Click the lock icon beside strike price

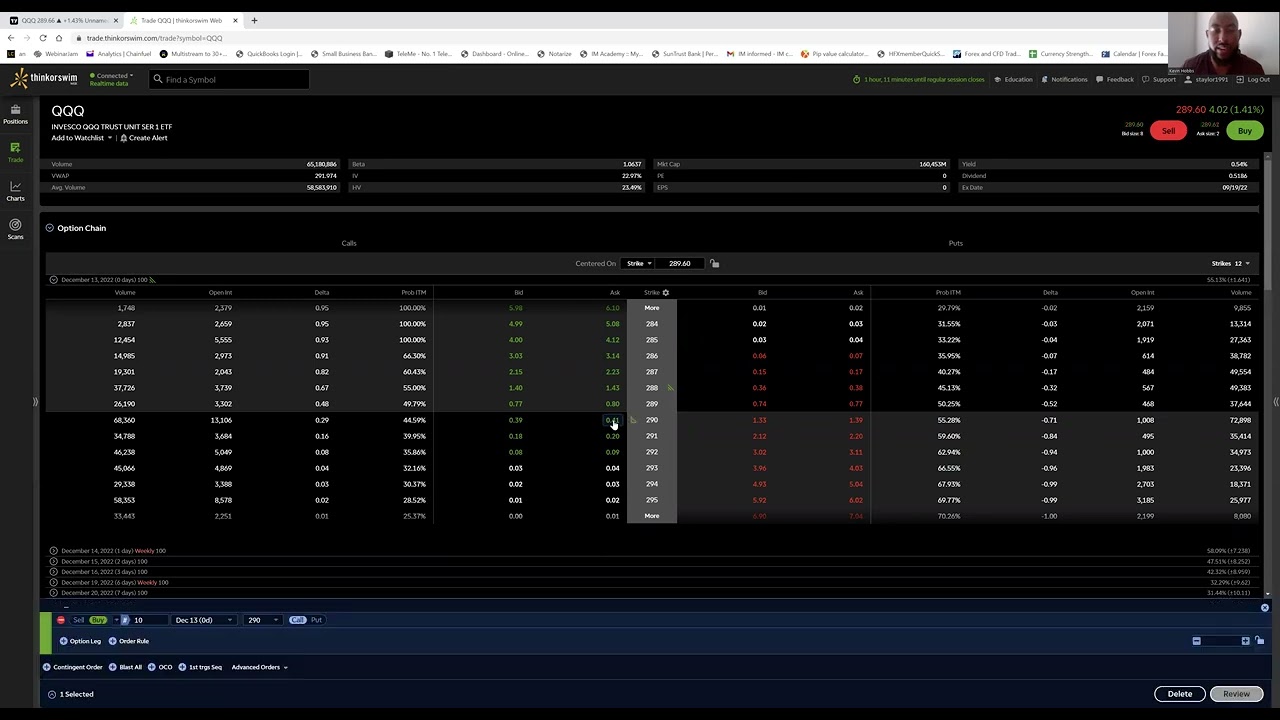click(x=714, y=263)
